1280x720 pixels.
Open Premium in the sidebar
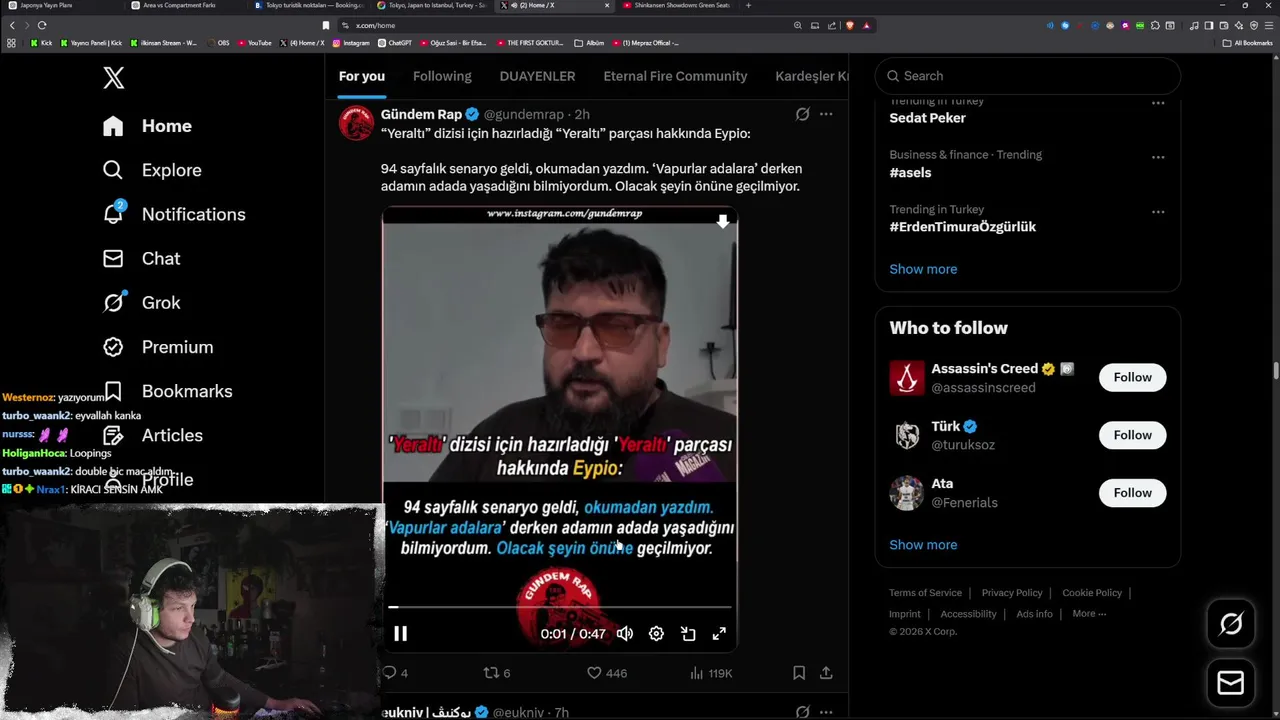[158, 347]
